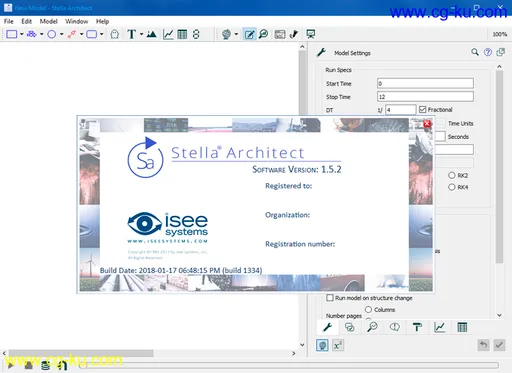The image size is (512, 373).
Task: Detach the Model Settings panel
Action: coord(501,52)
